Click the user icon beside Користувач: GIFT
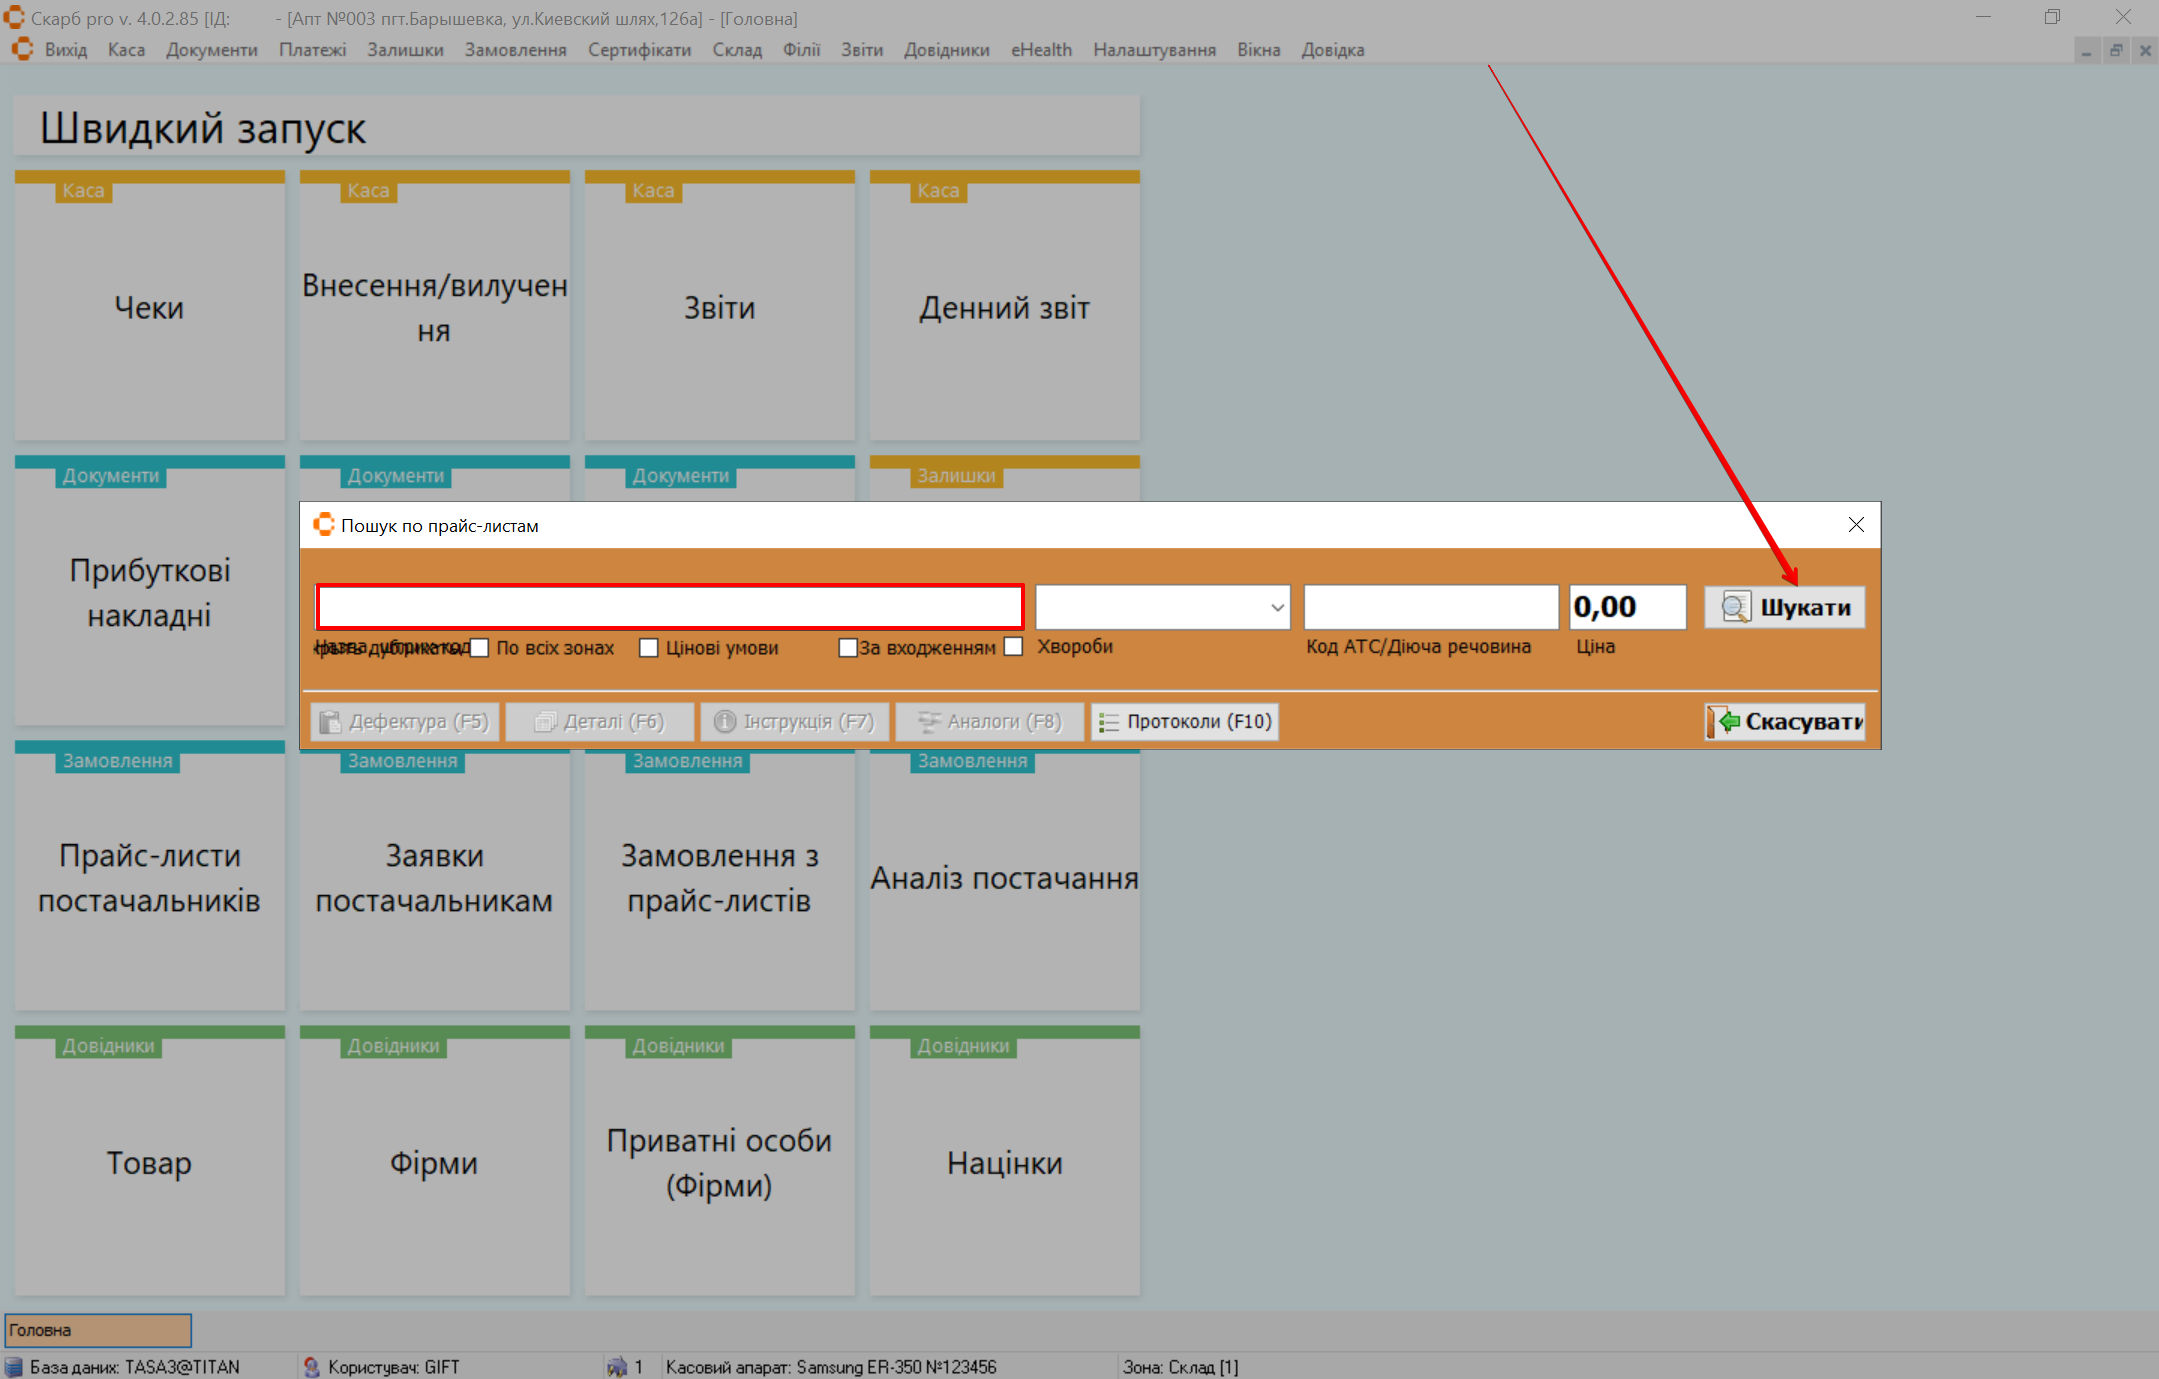 [312, 1366]
